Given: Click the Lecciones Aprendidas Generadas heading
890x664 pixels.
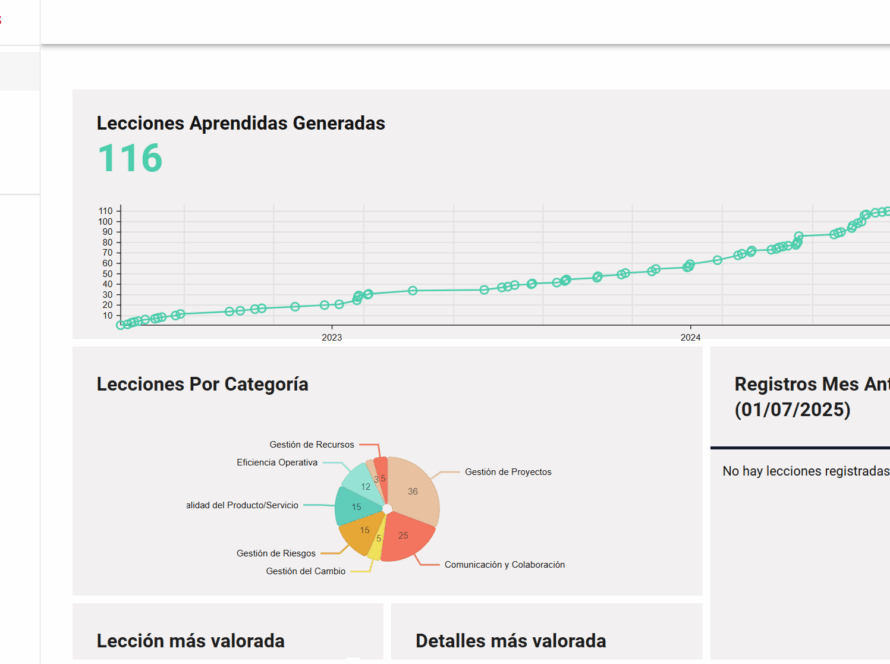Looking at the screenshot, I should pos(241,123).
